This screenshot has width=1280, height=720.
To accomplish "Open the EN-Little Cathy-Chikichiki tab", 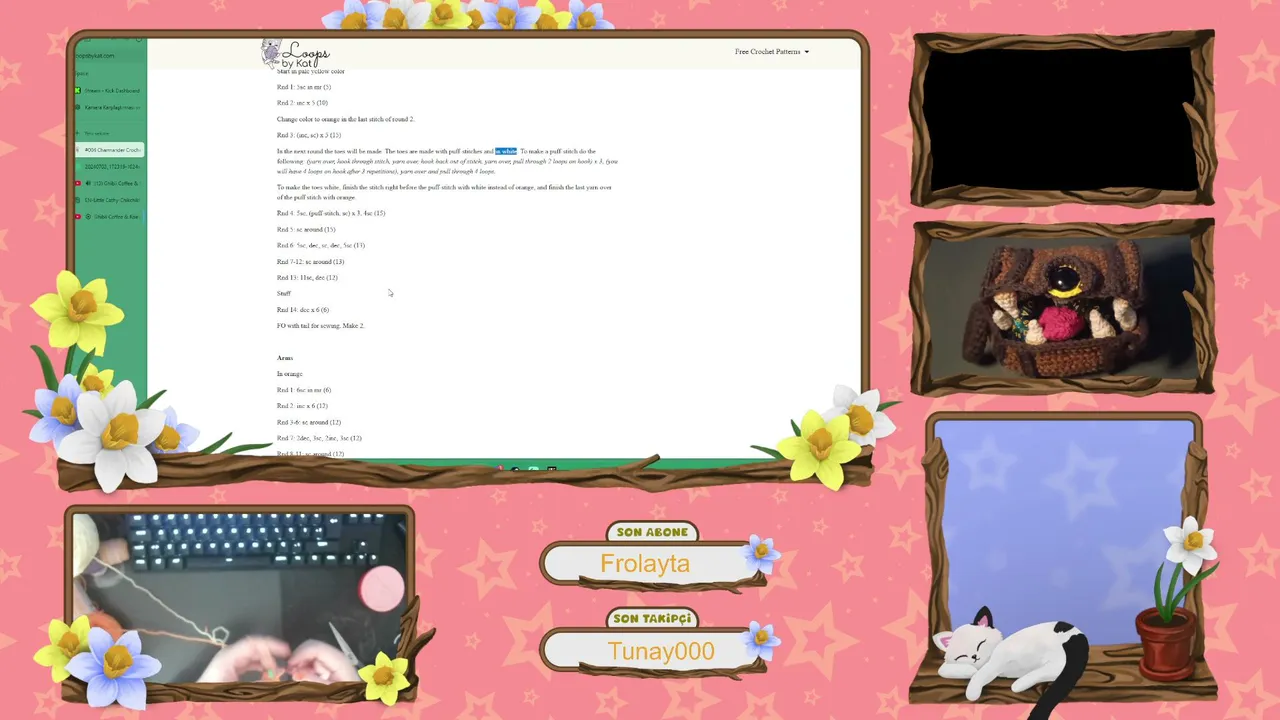I will [x=108, y=200].
